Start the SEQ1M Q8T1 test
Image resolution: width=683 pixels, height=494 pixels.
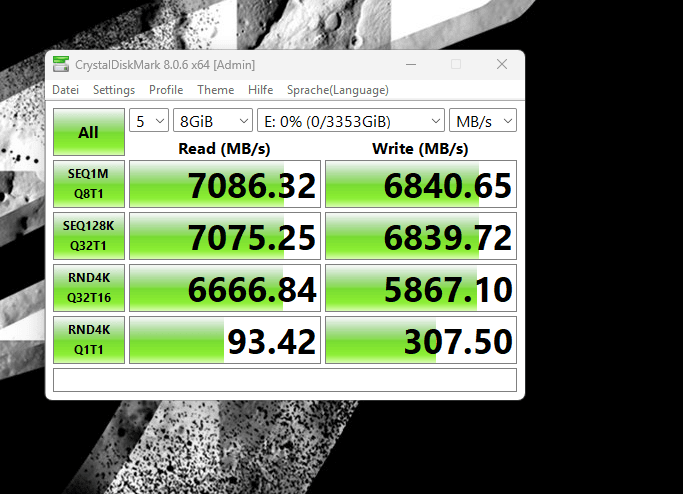pyautogui.click(x=89, y=184)
